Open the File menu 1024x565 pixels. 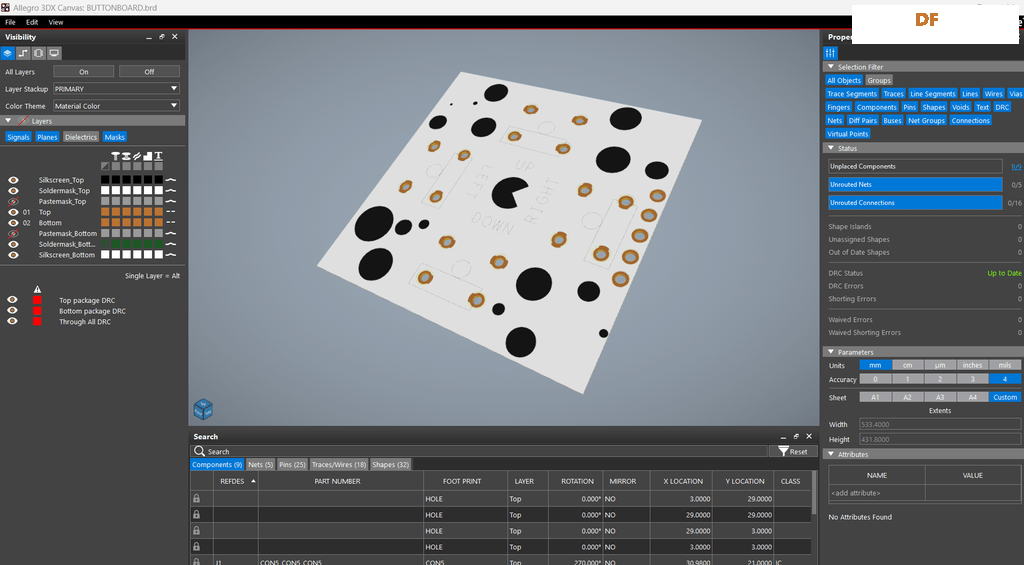[10, 22]
